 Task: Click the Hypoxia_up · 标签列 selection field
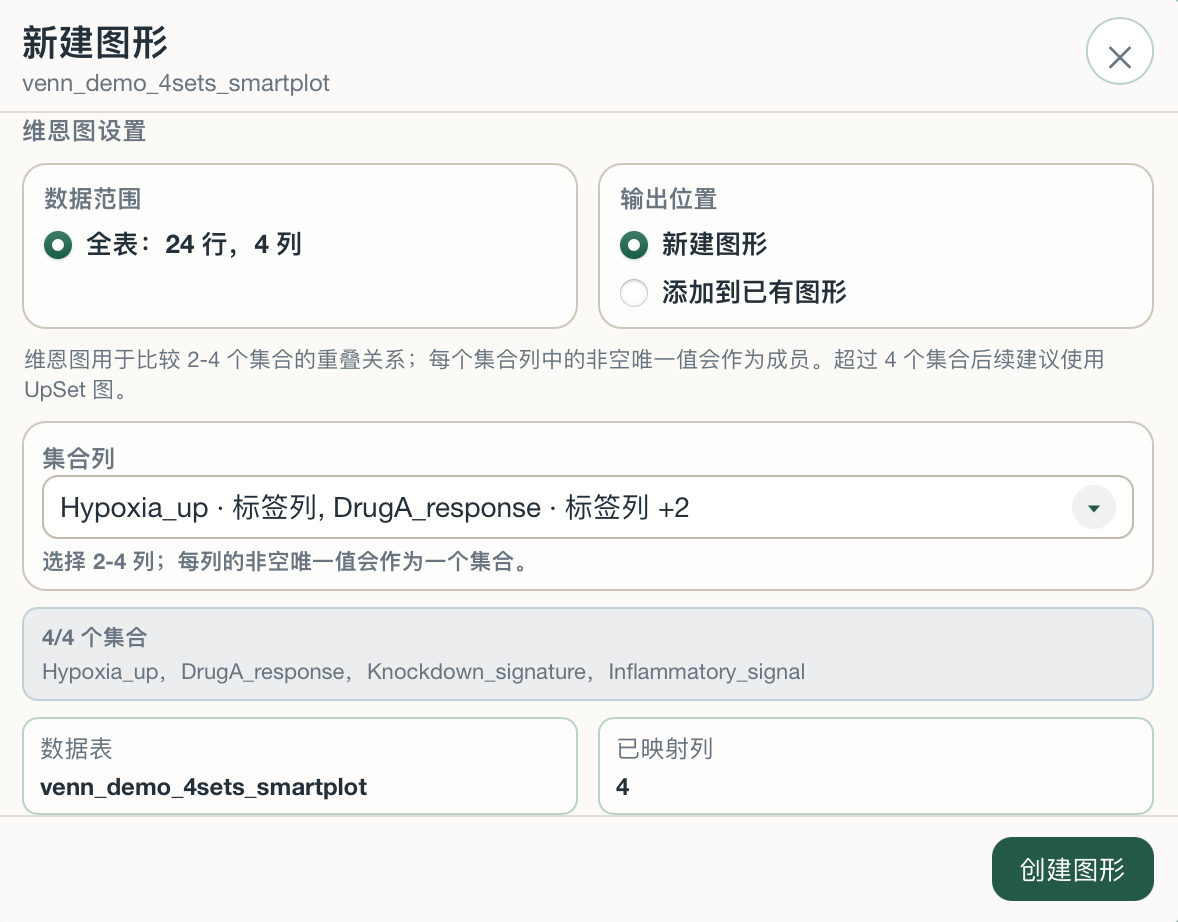587,507
